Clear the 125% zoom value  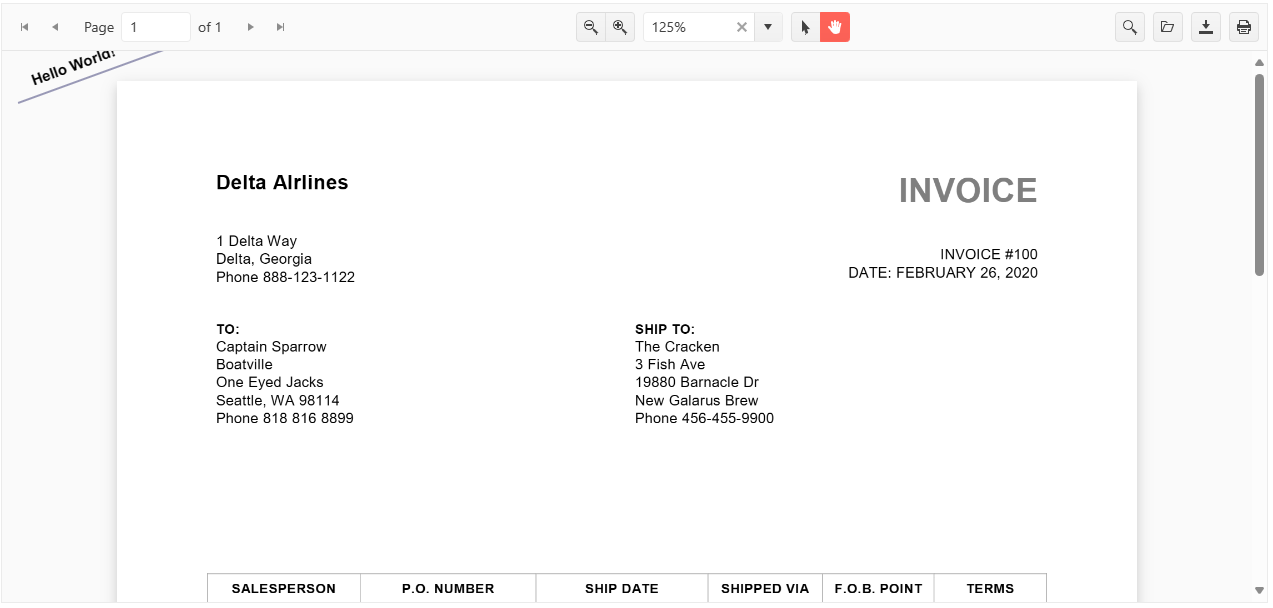pyautogui.click(x=742, y=27)
